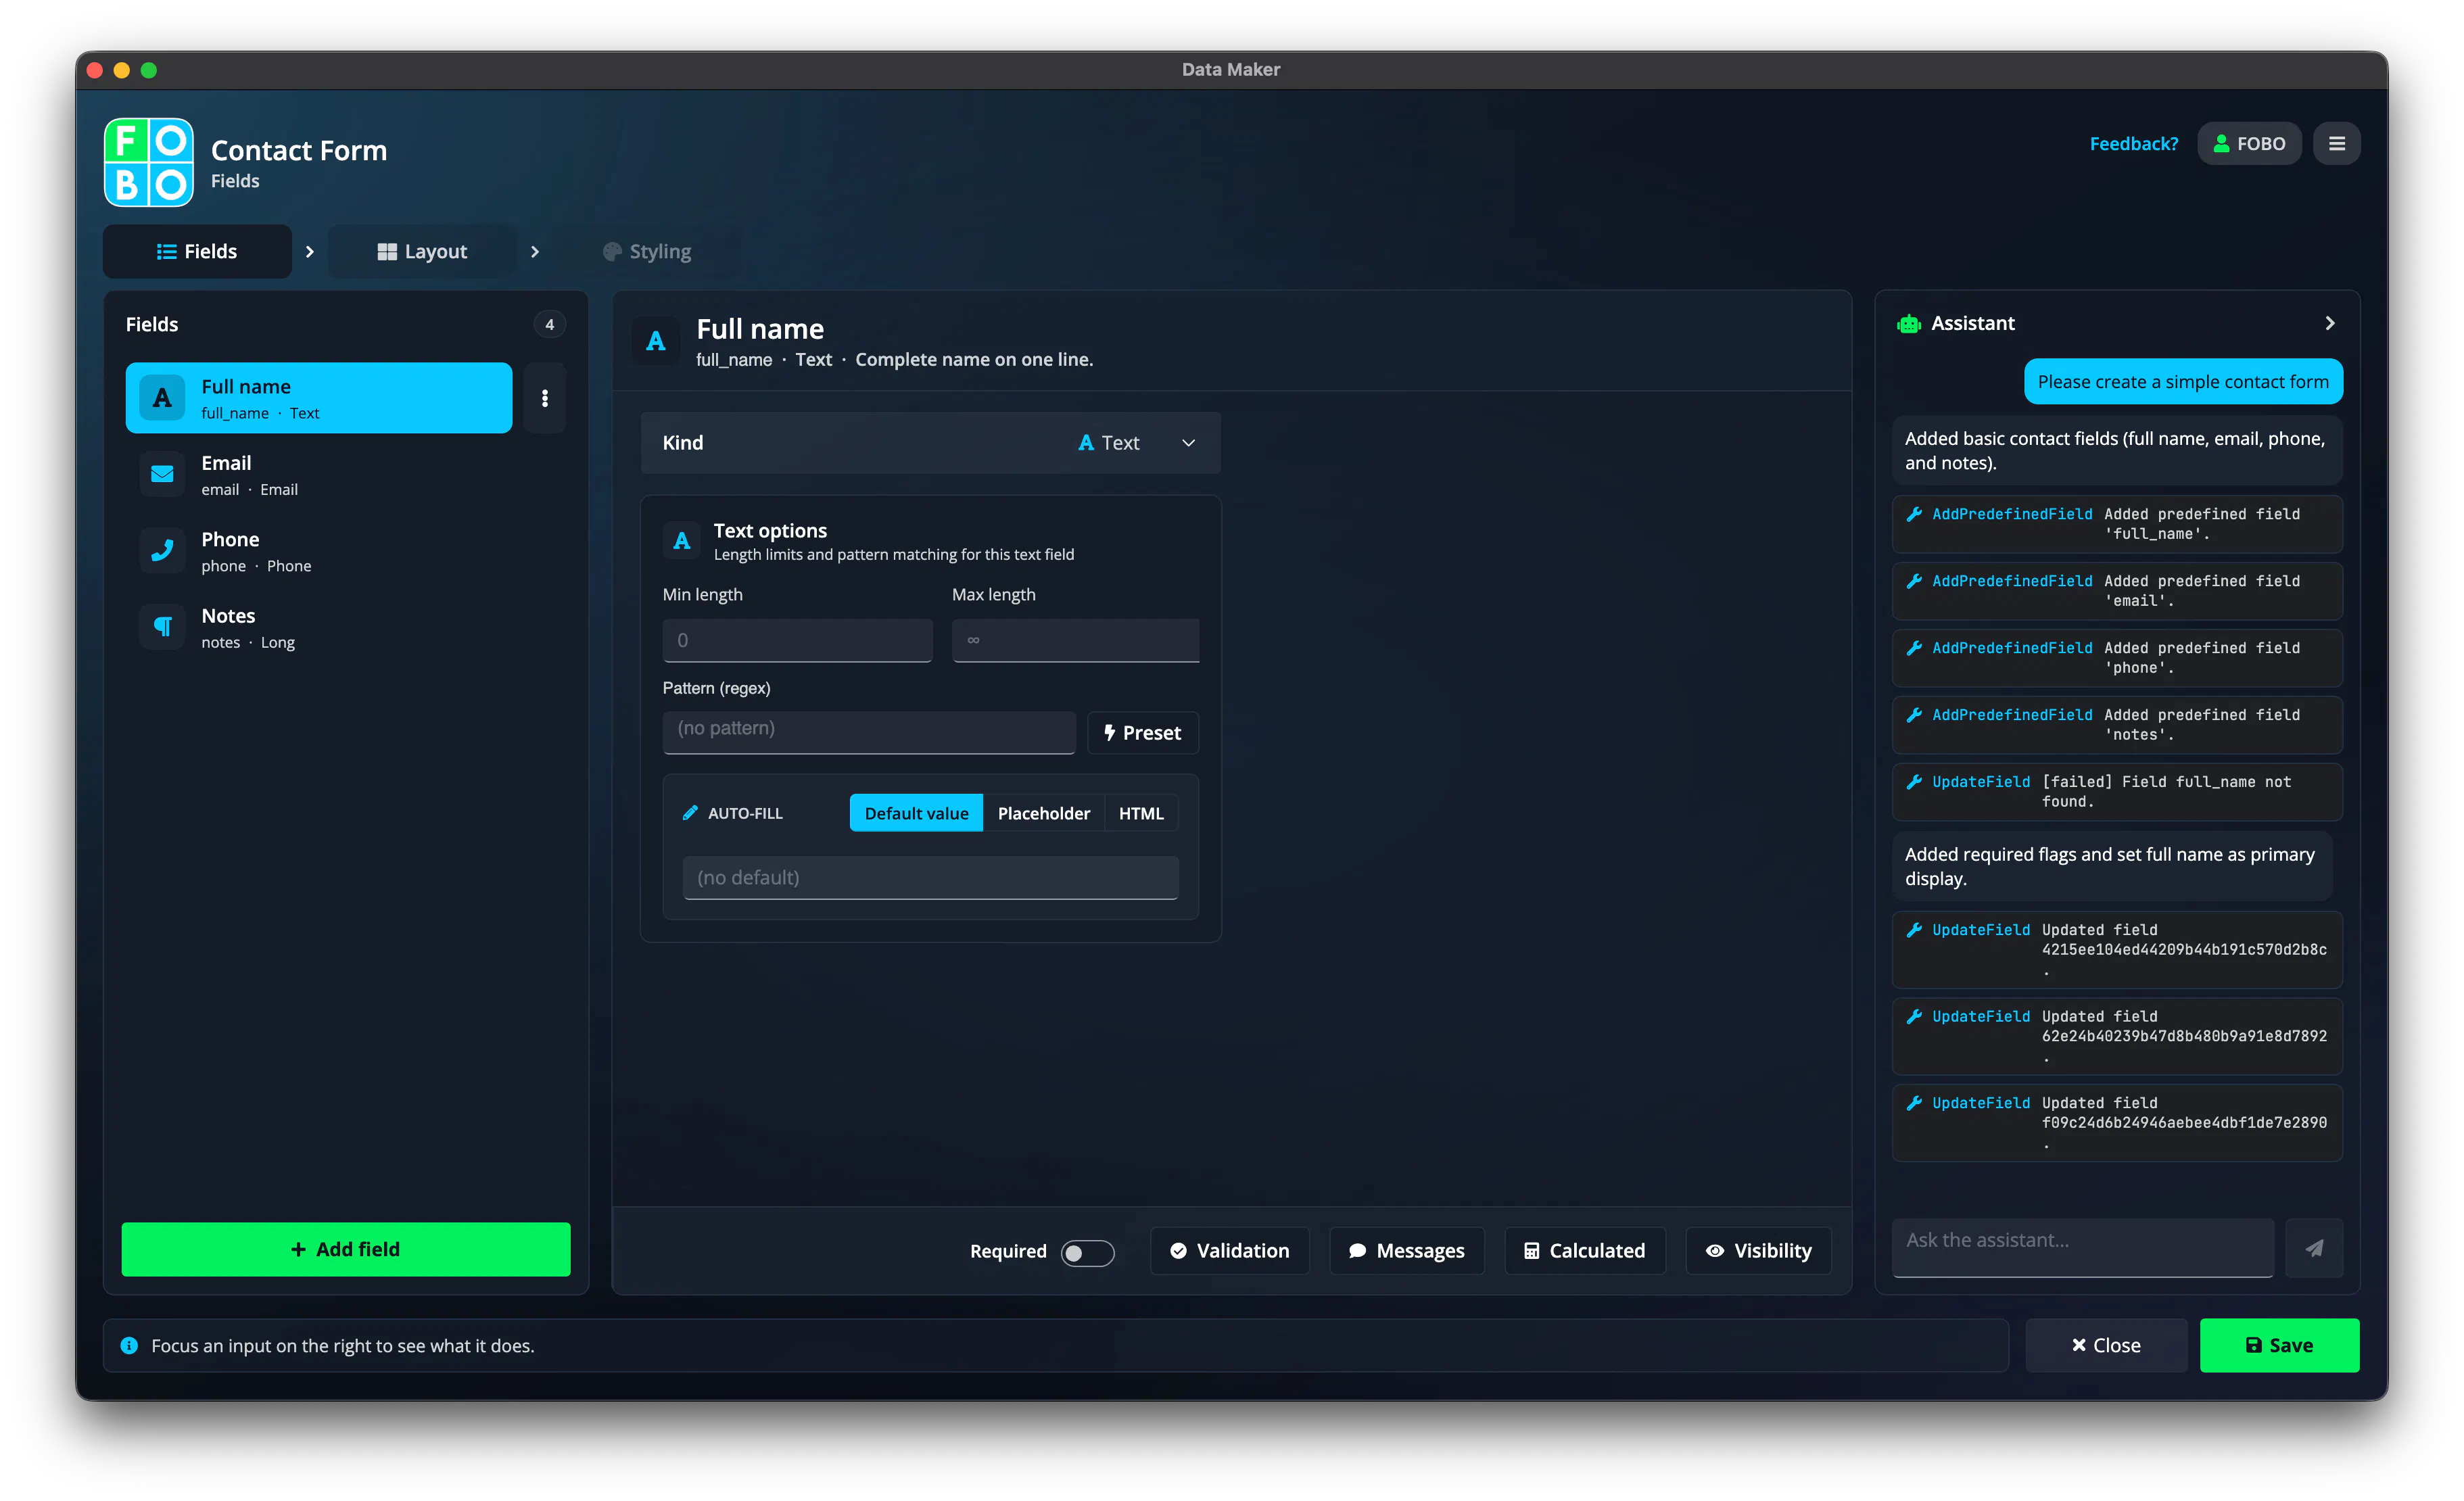Open the Visibility section
The width and height of the screenshot is (2464, 1501).
pyautogui.click(x=1759, y=1251)
